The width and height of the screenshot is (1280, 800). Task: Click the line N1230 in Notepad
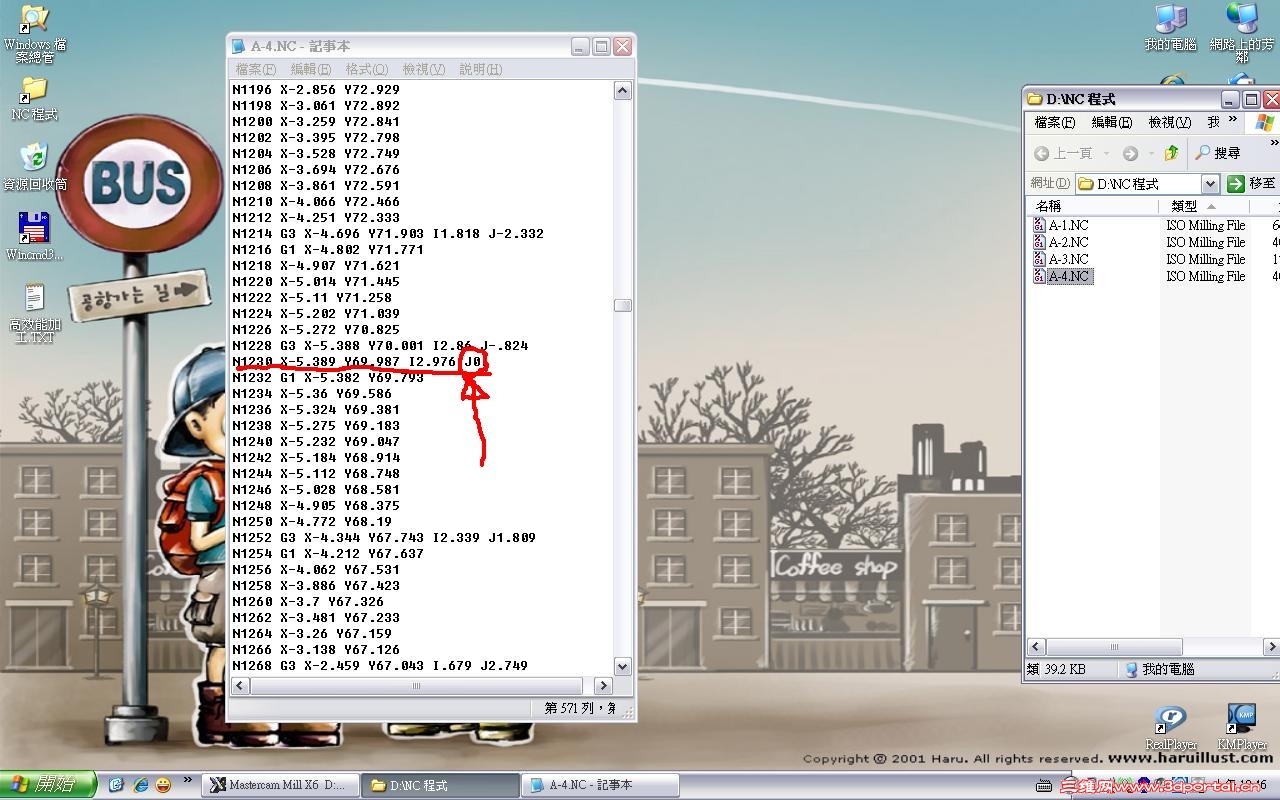358,361
